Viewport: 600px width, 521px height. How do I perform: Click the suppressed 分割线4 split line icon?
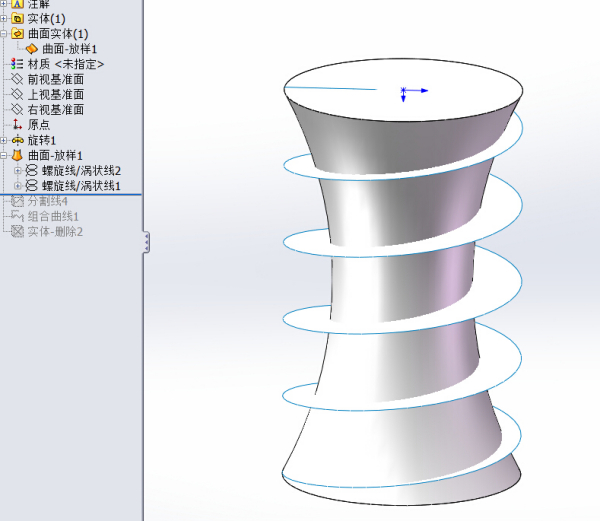[x=17, y=201]
